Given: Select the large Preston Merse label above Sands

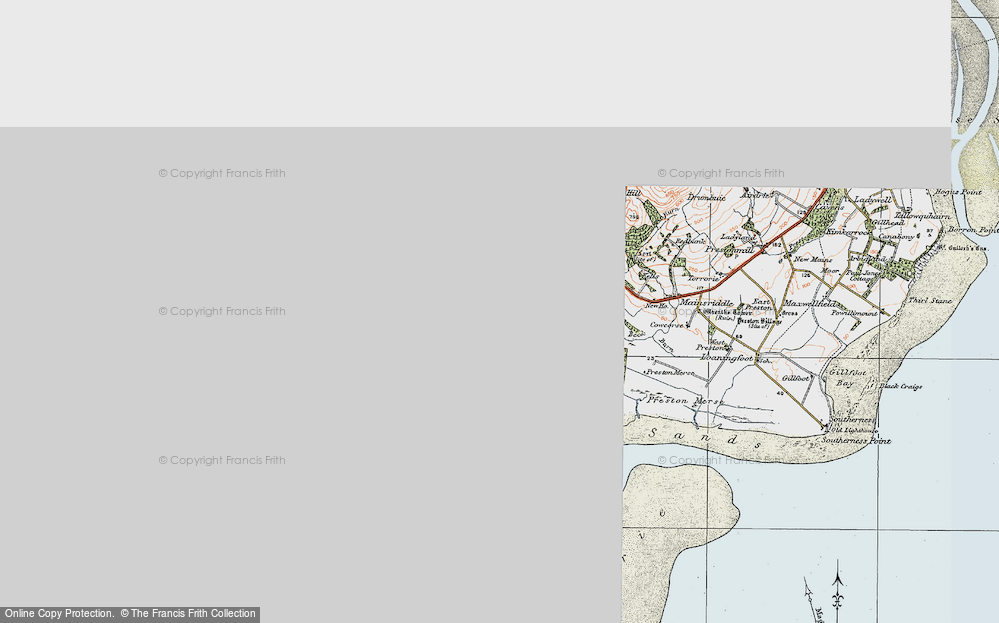Looking at the screenshot, I should (x=685, y=400).
